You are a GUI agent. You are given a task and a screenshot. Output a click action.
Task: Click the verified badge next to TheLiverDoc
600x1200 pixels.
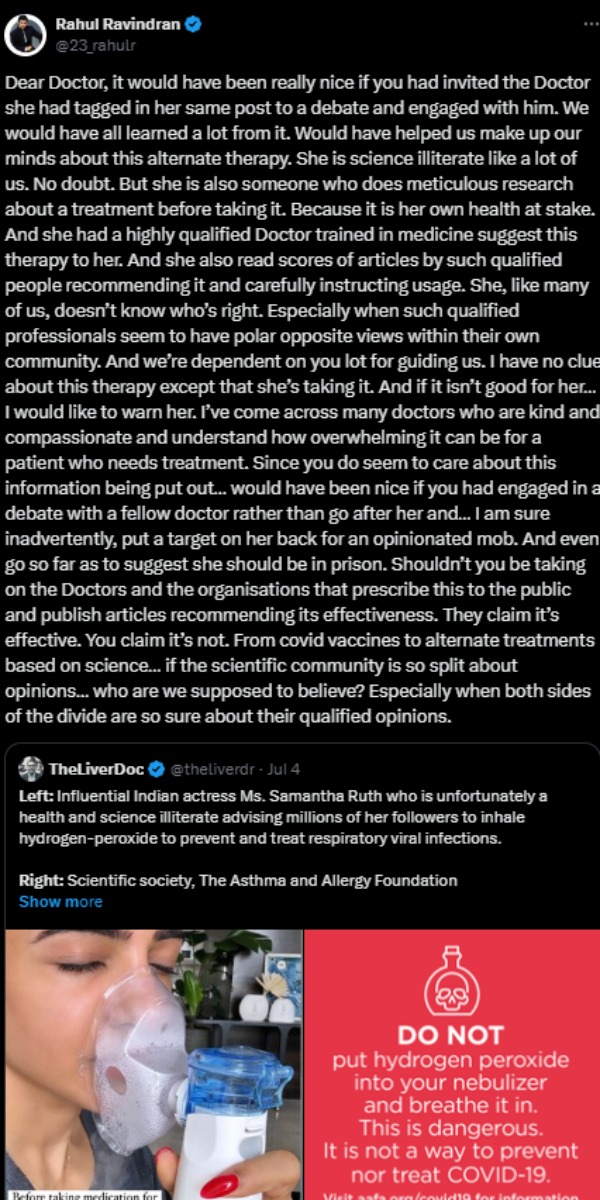click(x=157, y=770)
